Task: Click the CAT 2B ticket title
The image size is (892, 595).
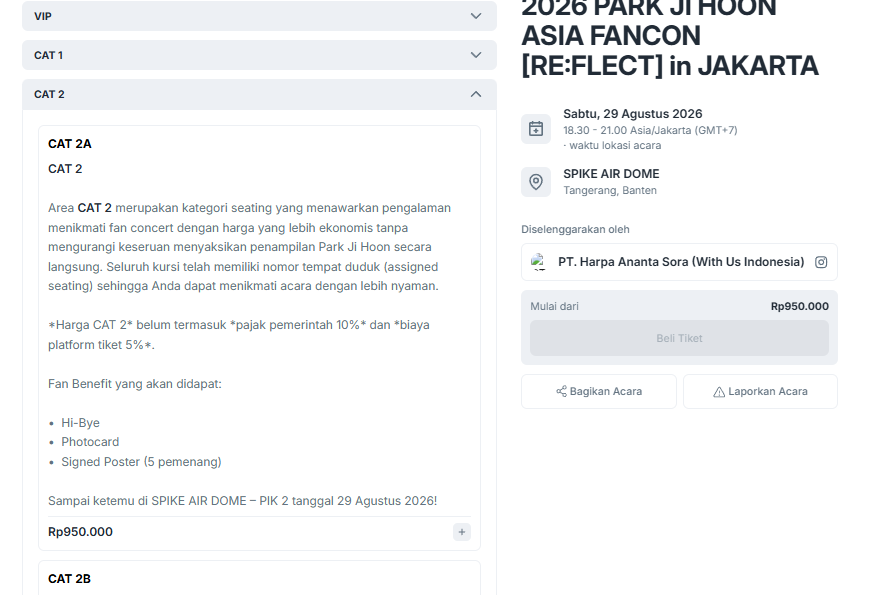Action: [69, 579]
